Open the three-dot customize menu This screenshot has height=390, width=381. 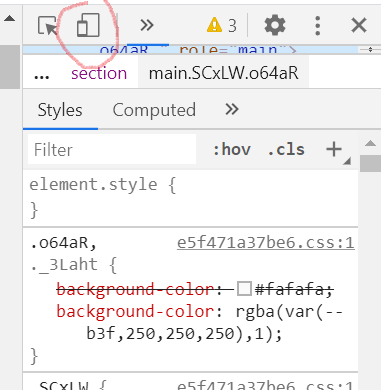[x=317, y=25]
